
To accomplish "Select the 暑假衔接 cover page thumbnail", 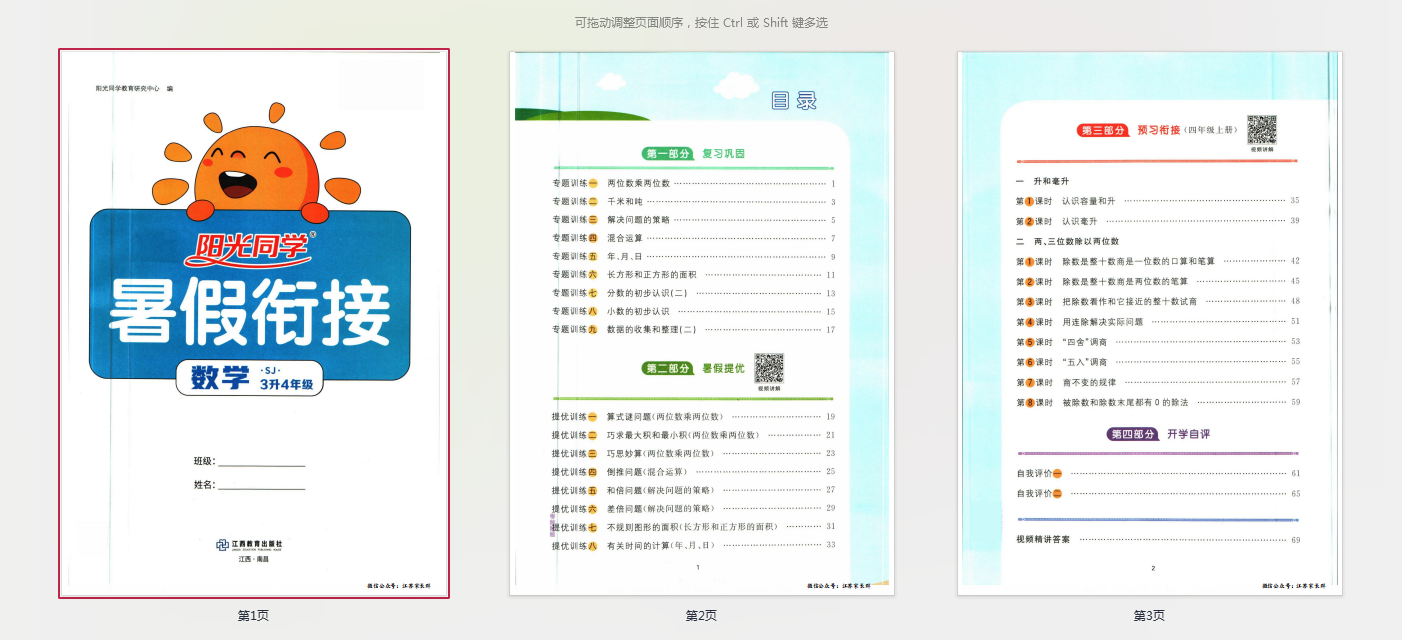I will tap(254, 323).
